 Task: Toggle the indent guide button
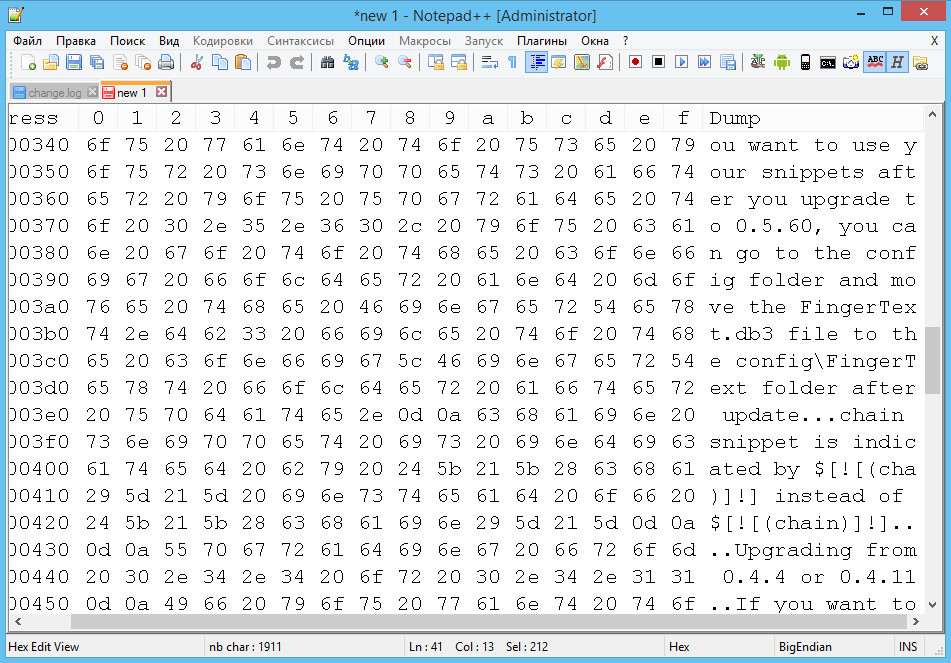pyautogui.click(x=536, y=62)
